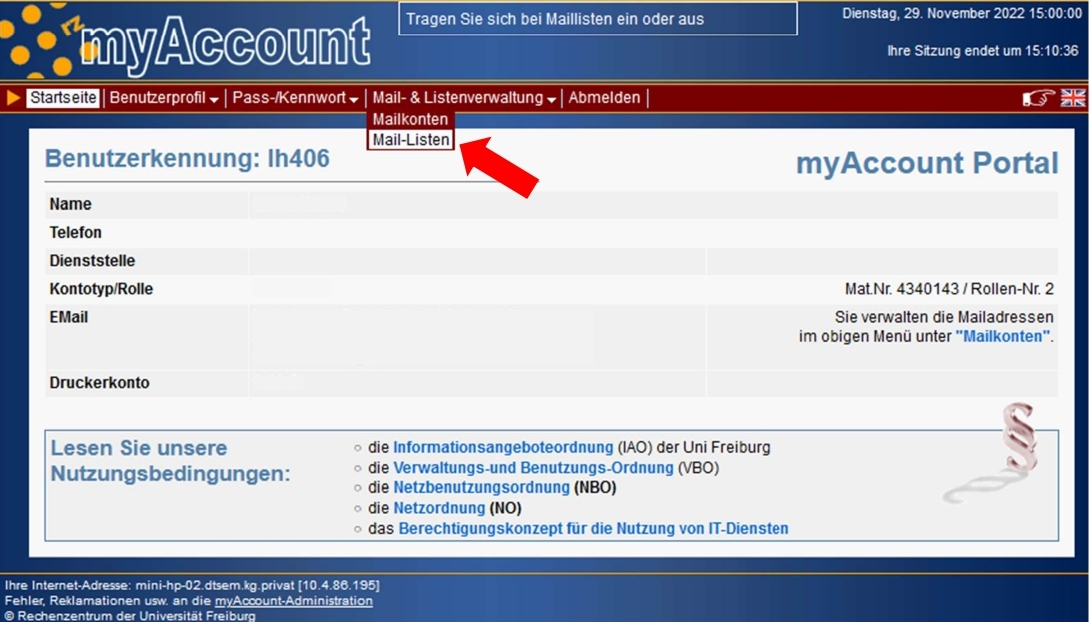Go to the Startseite menu item
The height and width of the screenshot is (622, 1090).
pyautogui.click(x=63, y=98)
